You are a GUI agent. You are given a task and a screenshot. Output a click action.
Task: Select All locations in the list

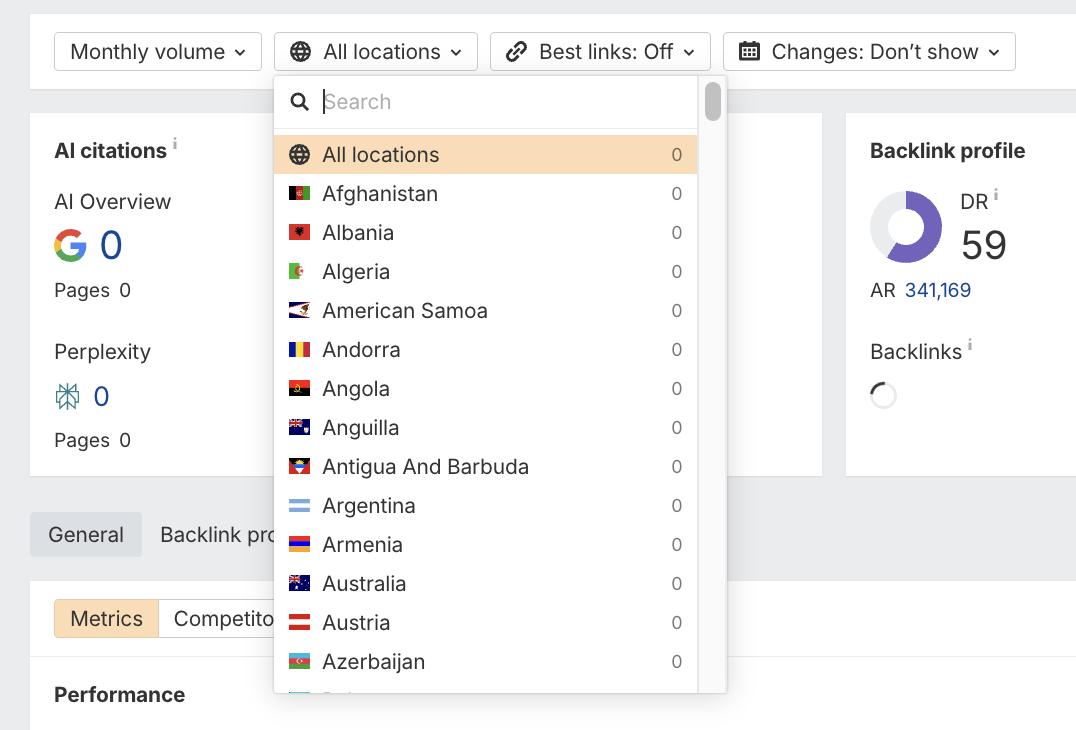[485, 154]
